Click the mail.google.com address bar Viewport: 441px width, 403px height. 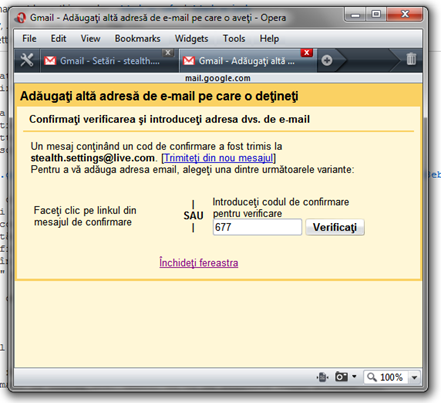click(218, 78)
